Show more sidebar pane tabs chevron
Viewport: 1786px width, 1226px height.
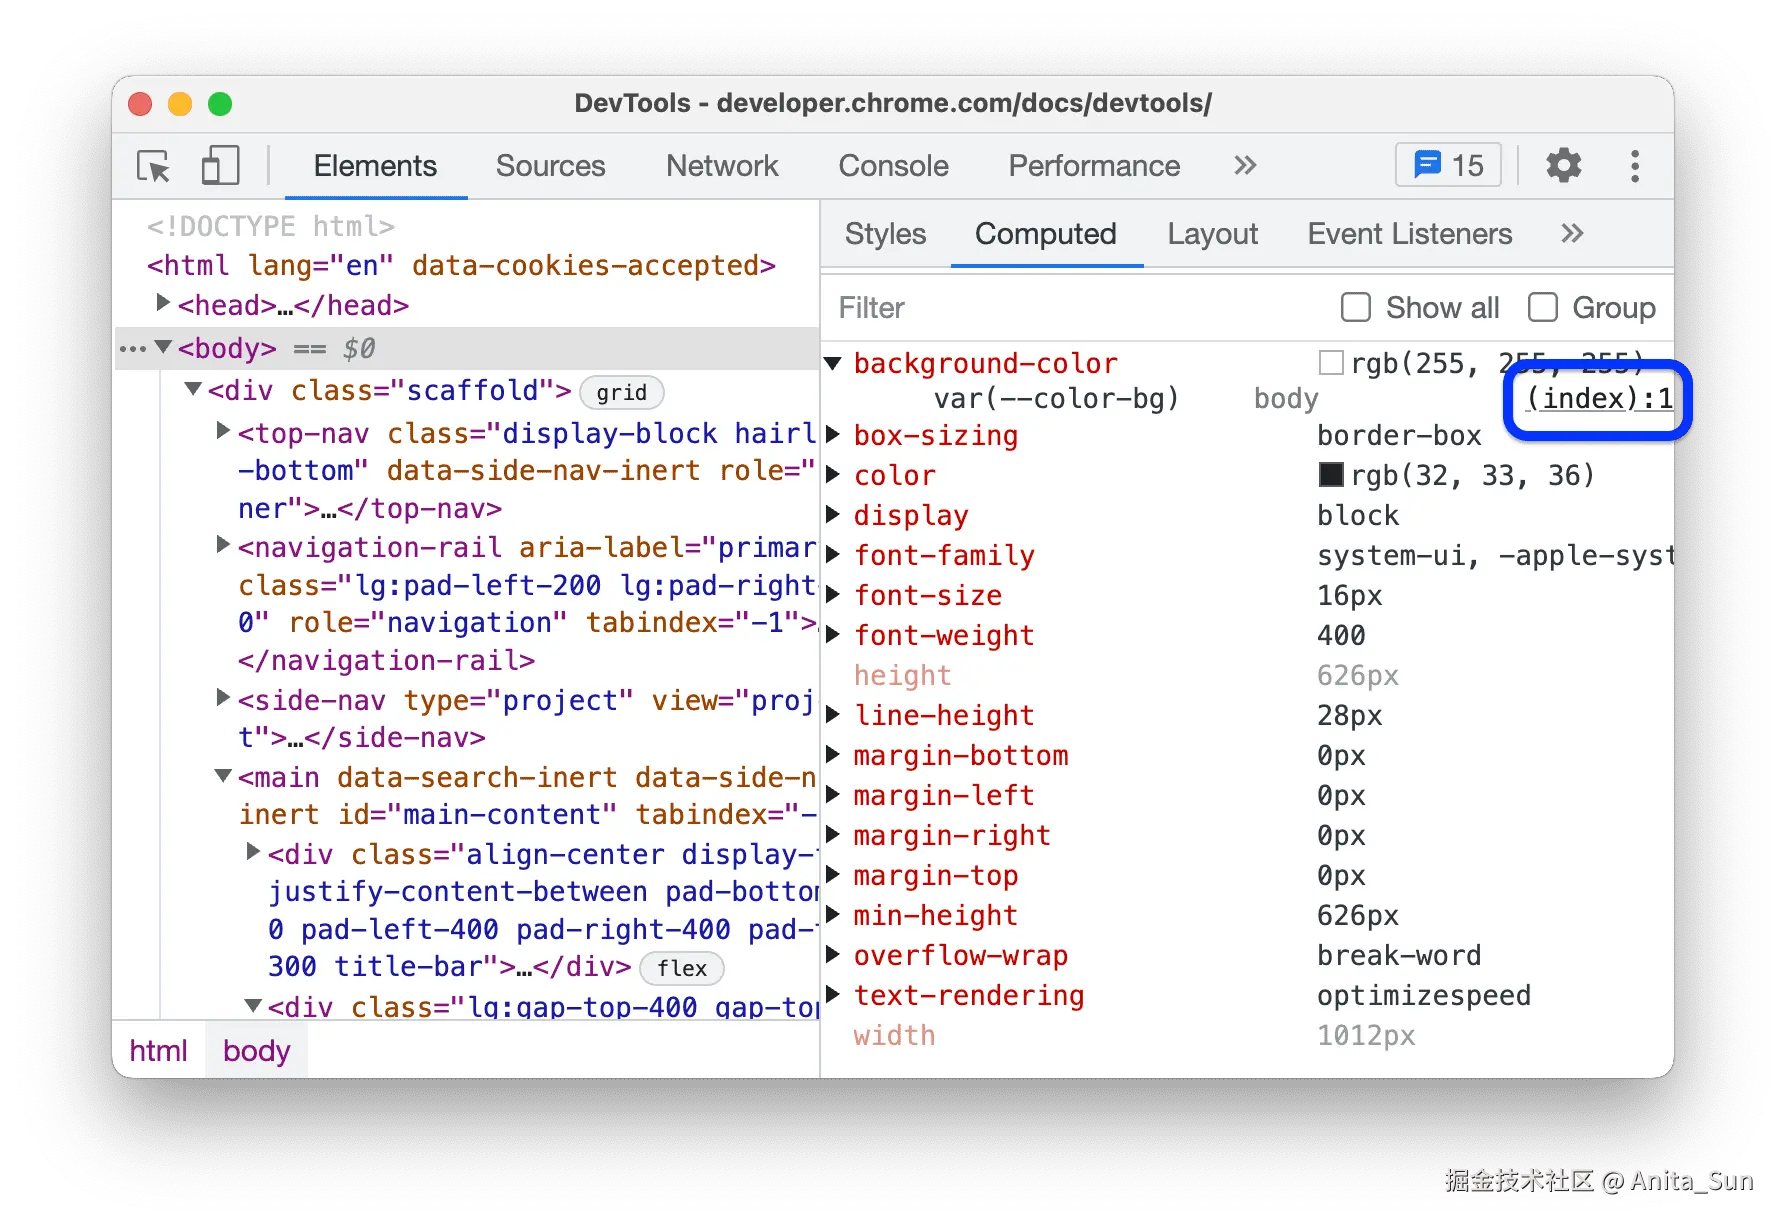[x=1572, y=234]
